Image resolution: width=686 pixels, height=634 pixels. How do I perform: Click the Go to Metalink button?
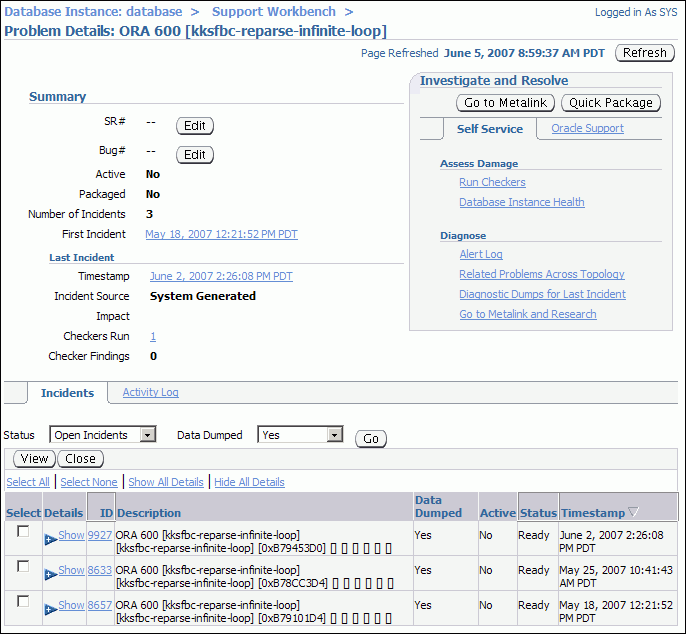click(x=505, y=103)
